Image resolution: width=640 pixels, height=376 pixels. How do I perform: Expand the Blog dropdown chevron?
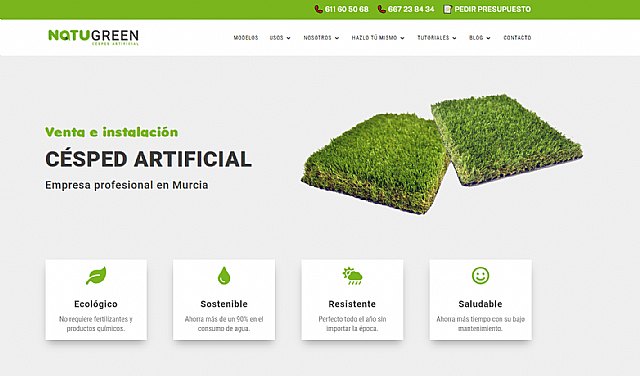coord(489,38)
